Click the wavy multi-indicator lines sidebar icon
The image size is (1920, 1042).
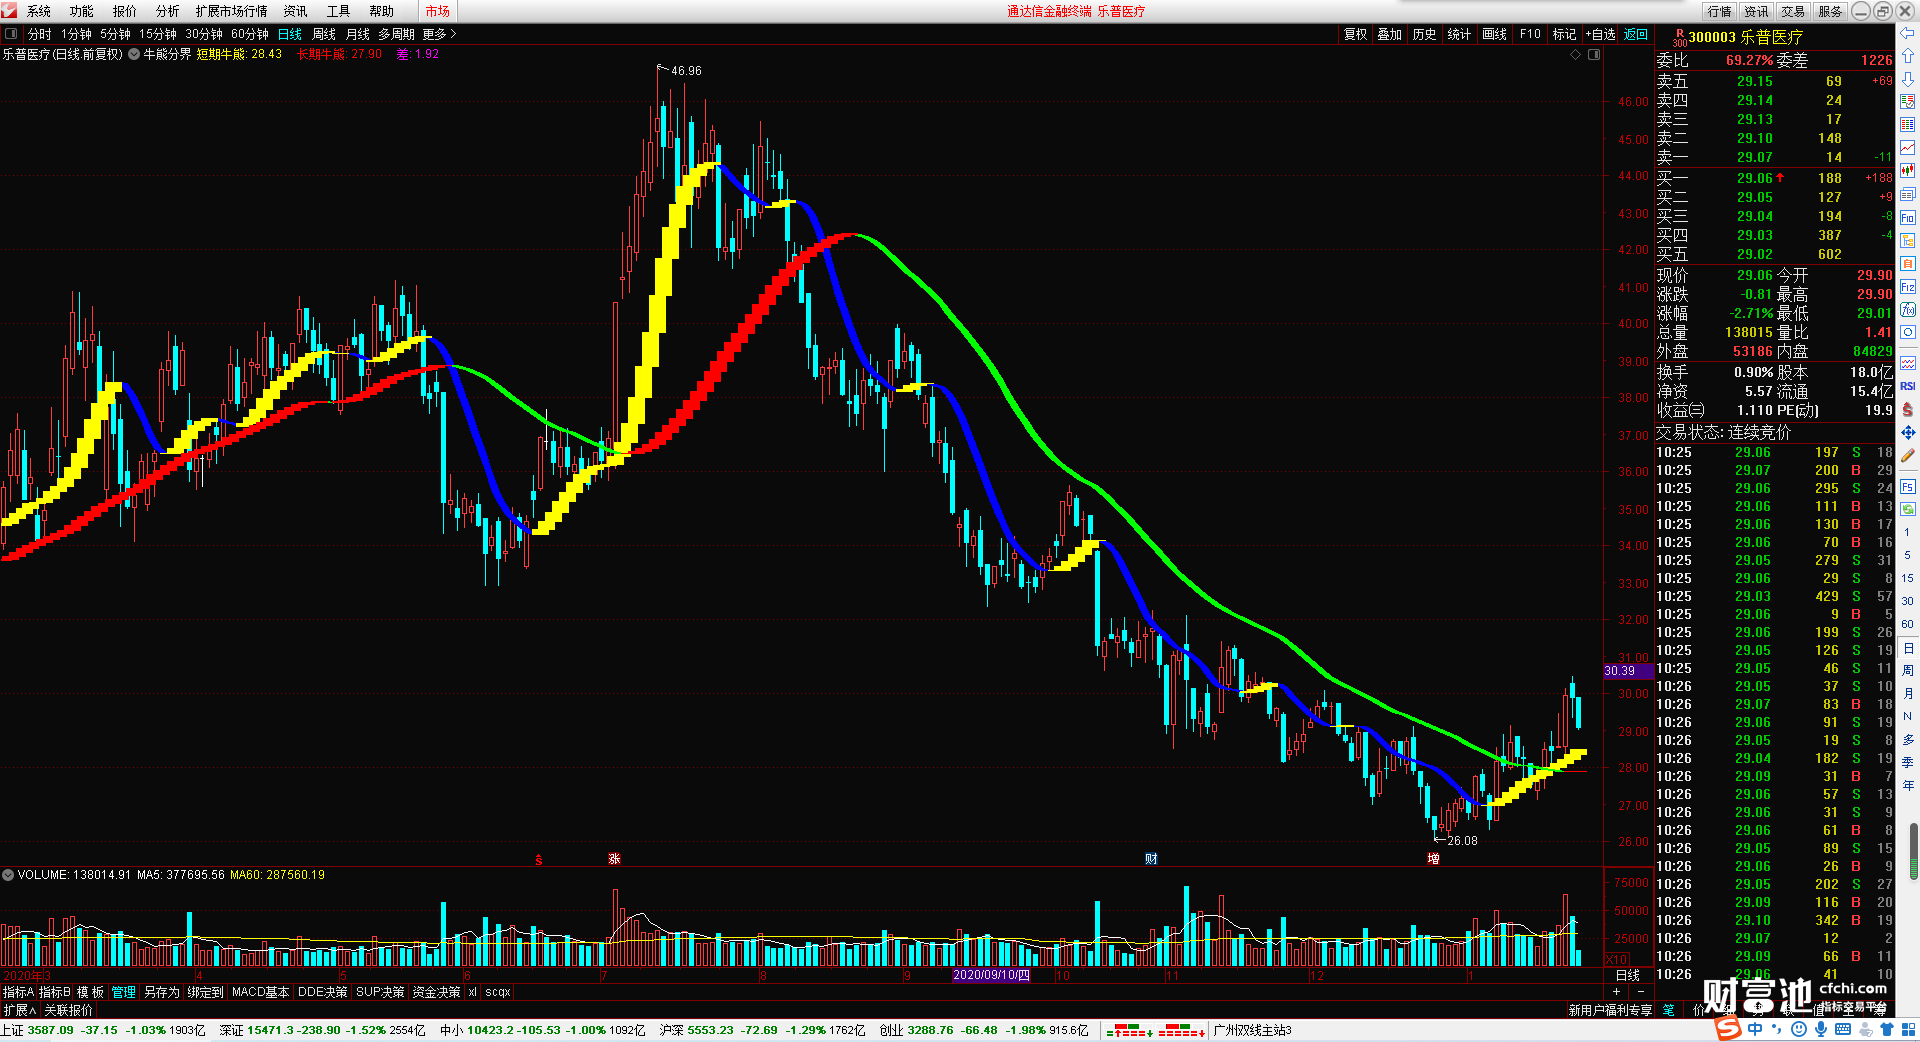click(1907, 363)
